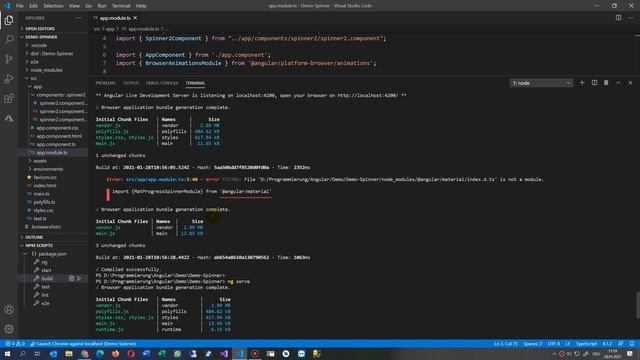Screen dimensions: 640x360
Task: Expand the assets folder
Action: tap(53, 161)
